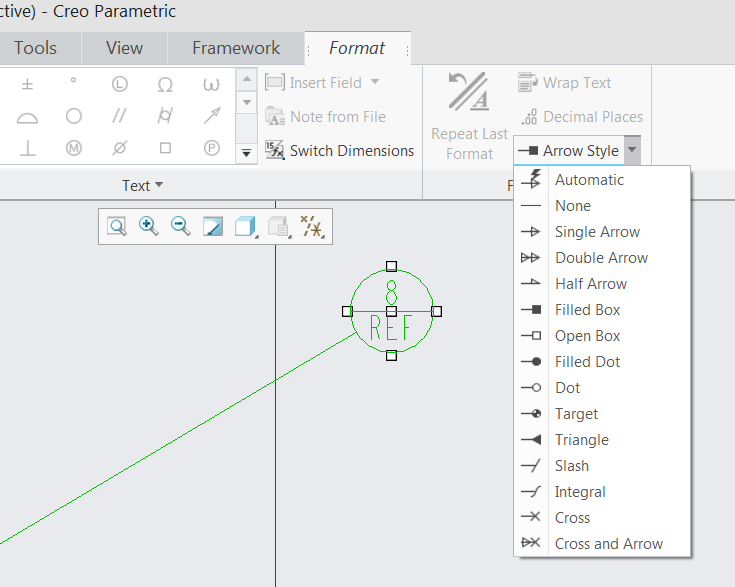Screen dimensions: 735x587
Task: Click the Zoom Out icon
Action: (x=180, y=226)
